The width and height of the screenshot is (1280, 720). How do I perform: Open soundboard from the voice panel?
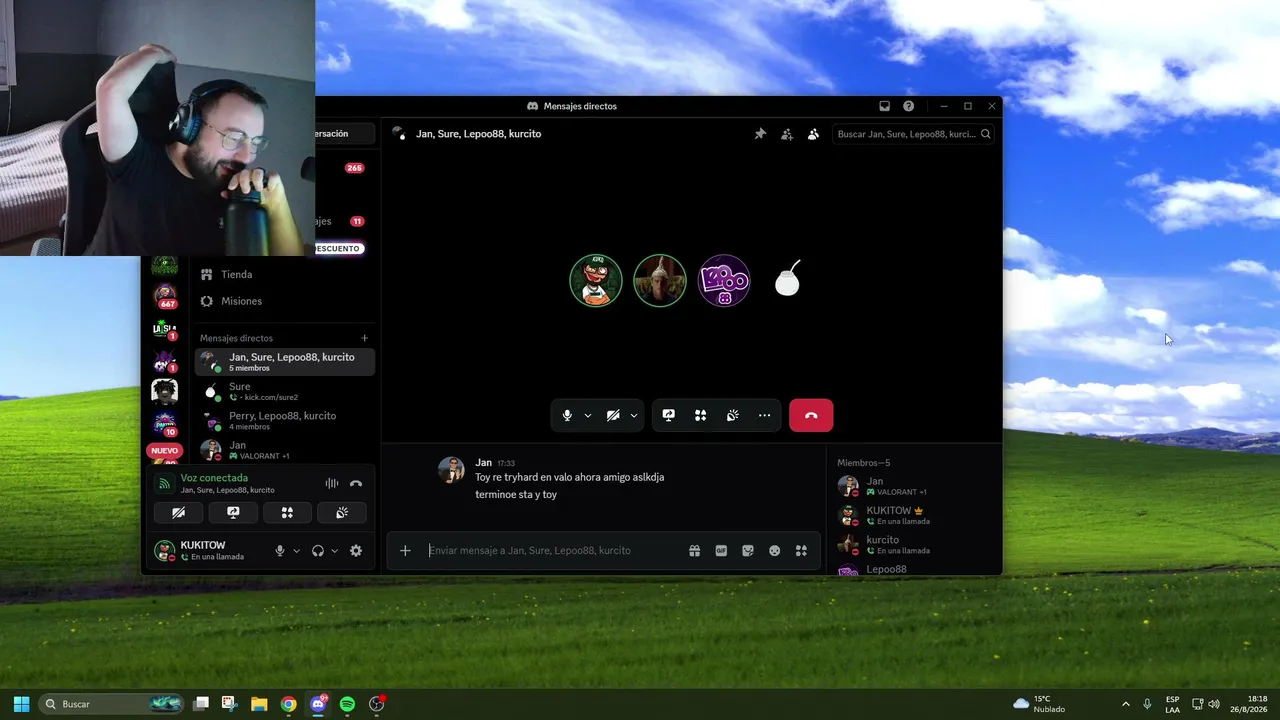[342, 513]
